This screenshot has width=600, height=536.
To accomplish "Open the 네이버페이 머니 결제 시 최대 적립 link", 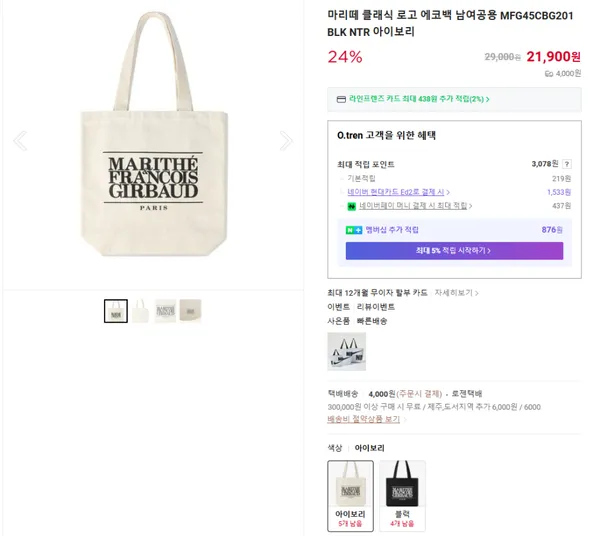I will click(x=410, y=206).
